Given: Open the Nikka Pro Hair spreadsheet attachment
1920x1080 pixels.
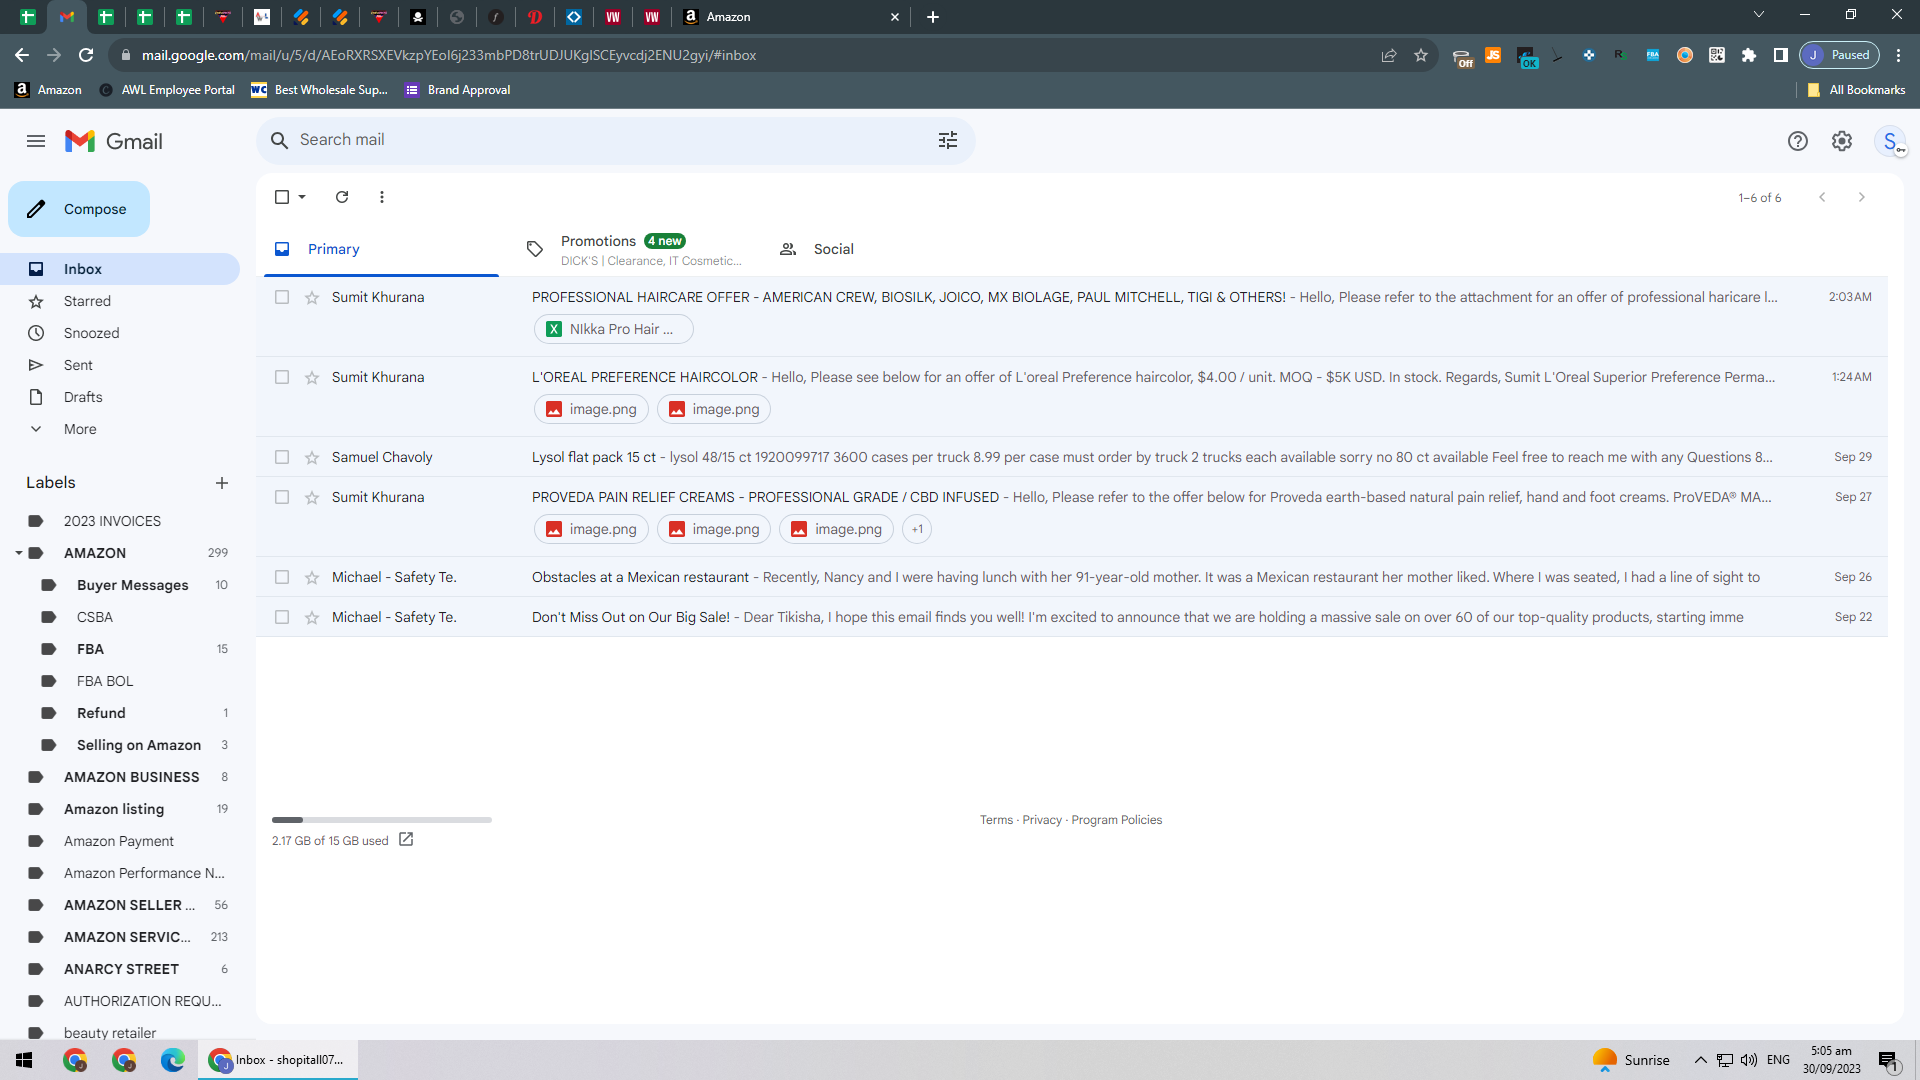Looking at the screenshot, I should 613,329.
